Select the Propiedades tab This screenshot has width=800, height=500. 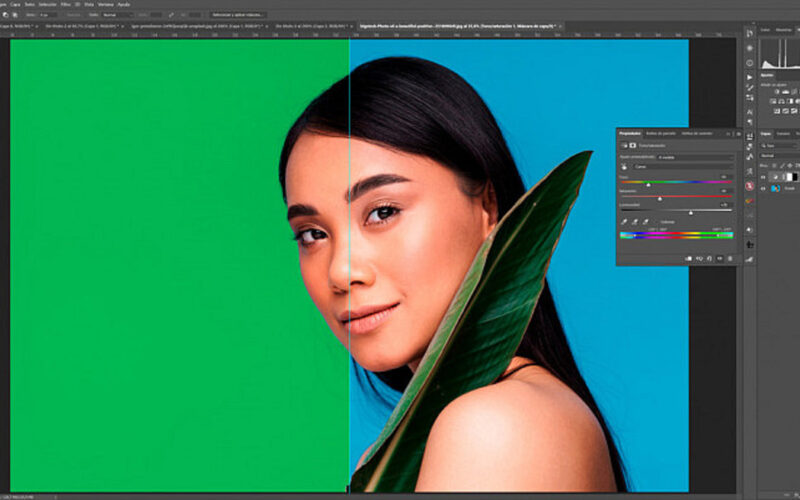(630, 134)
